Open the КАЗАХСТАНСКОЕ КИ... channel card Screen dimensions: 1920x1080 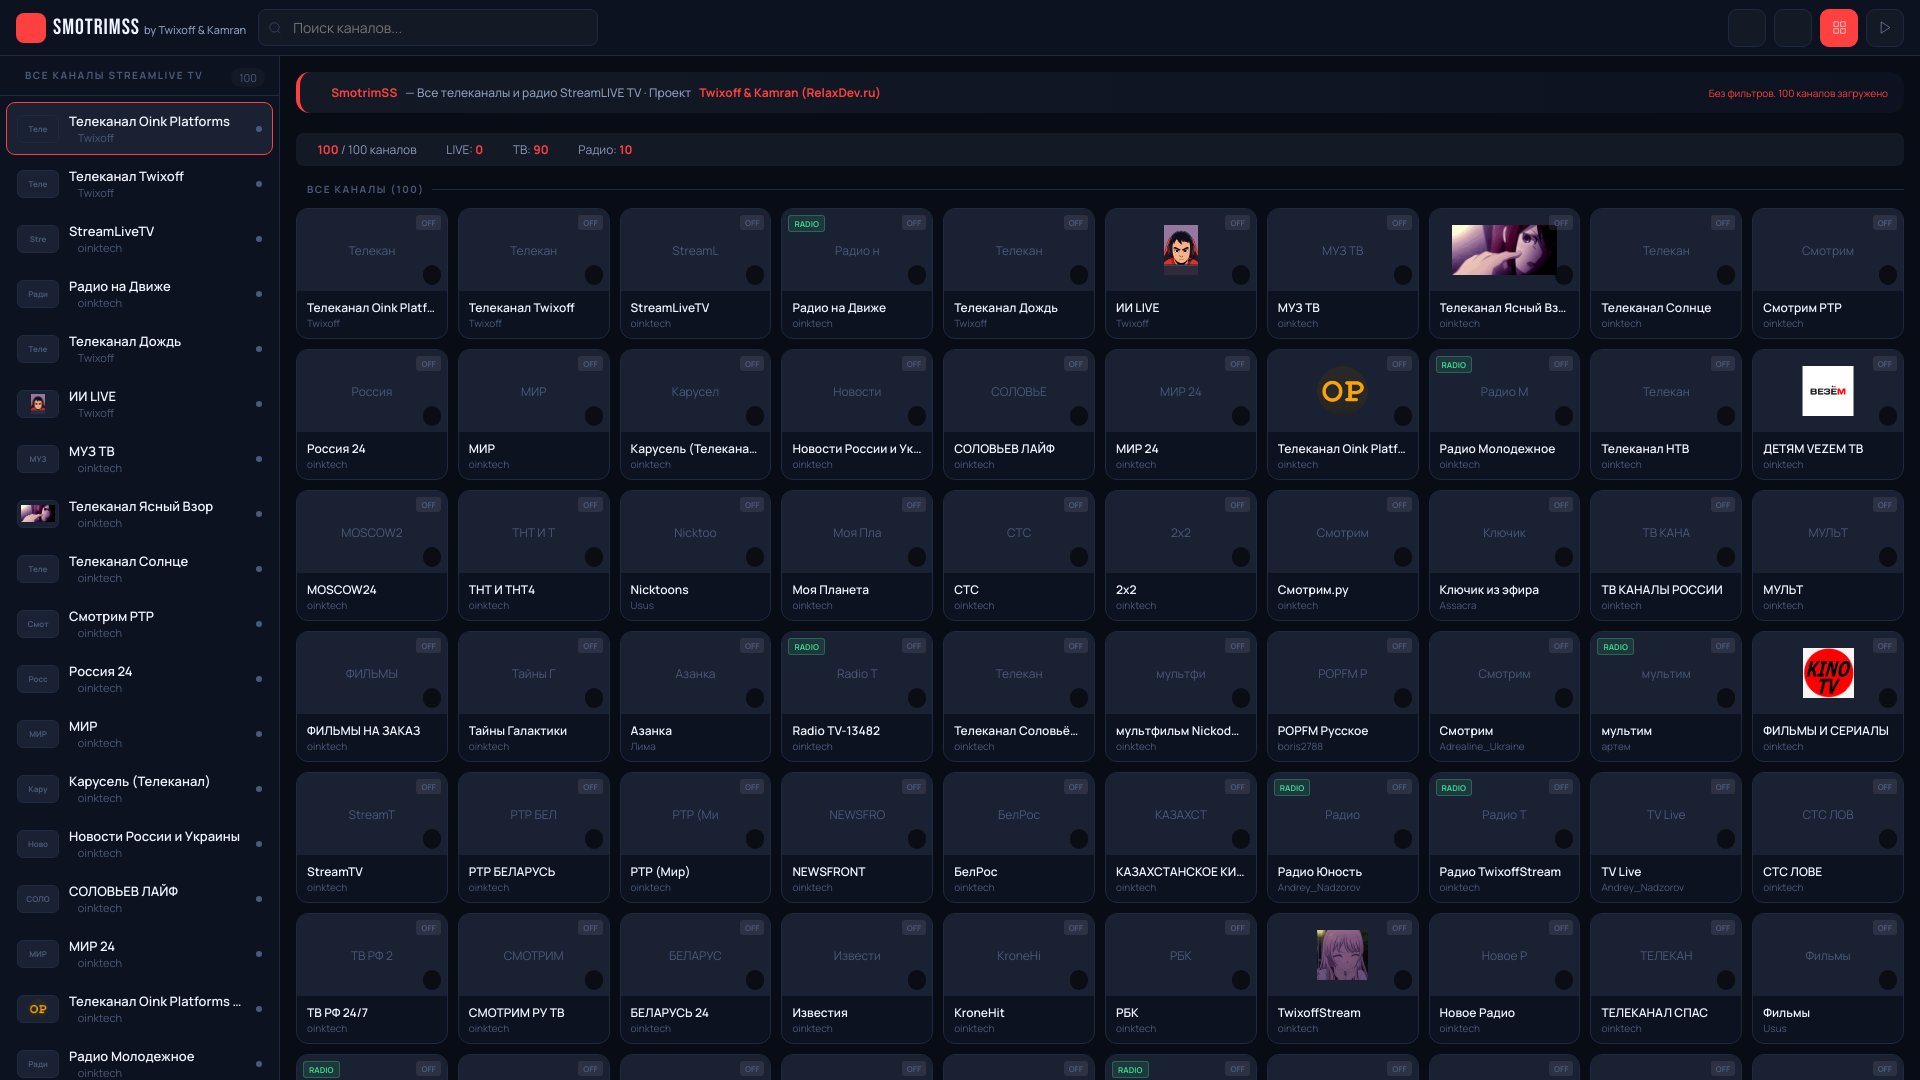pos(1181,837)
